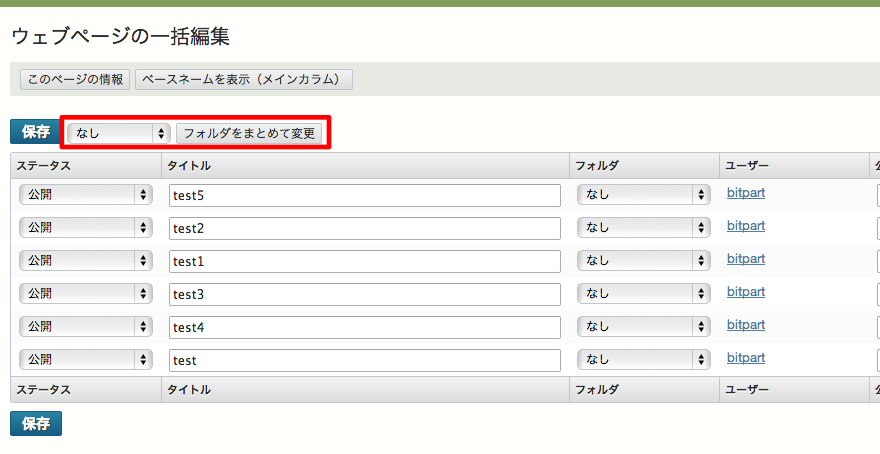Open bitpart user link in test5 row
The width and height of the screenshot is (880, 454).
pos(746,193)
